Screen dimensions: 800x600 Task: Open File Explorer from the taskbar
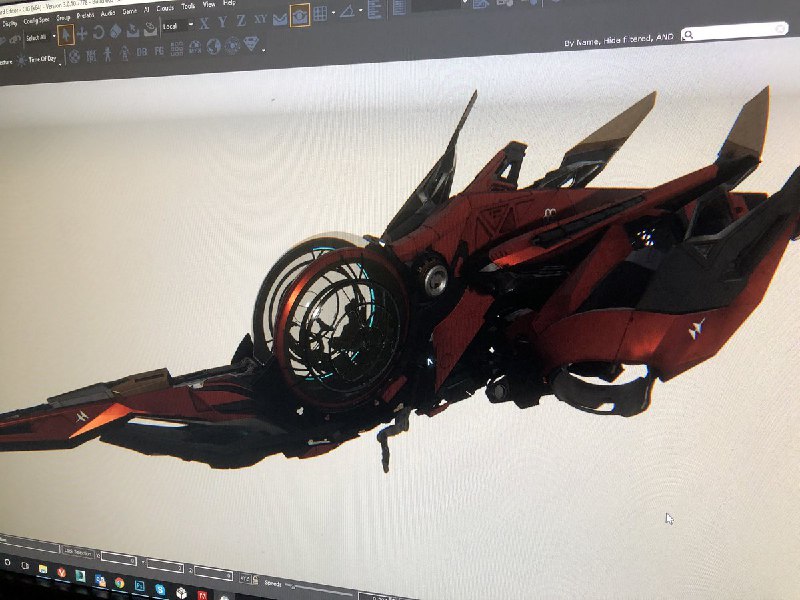click(x=43, y=569)
